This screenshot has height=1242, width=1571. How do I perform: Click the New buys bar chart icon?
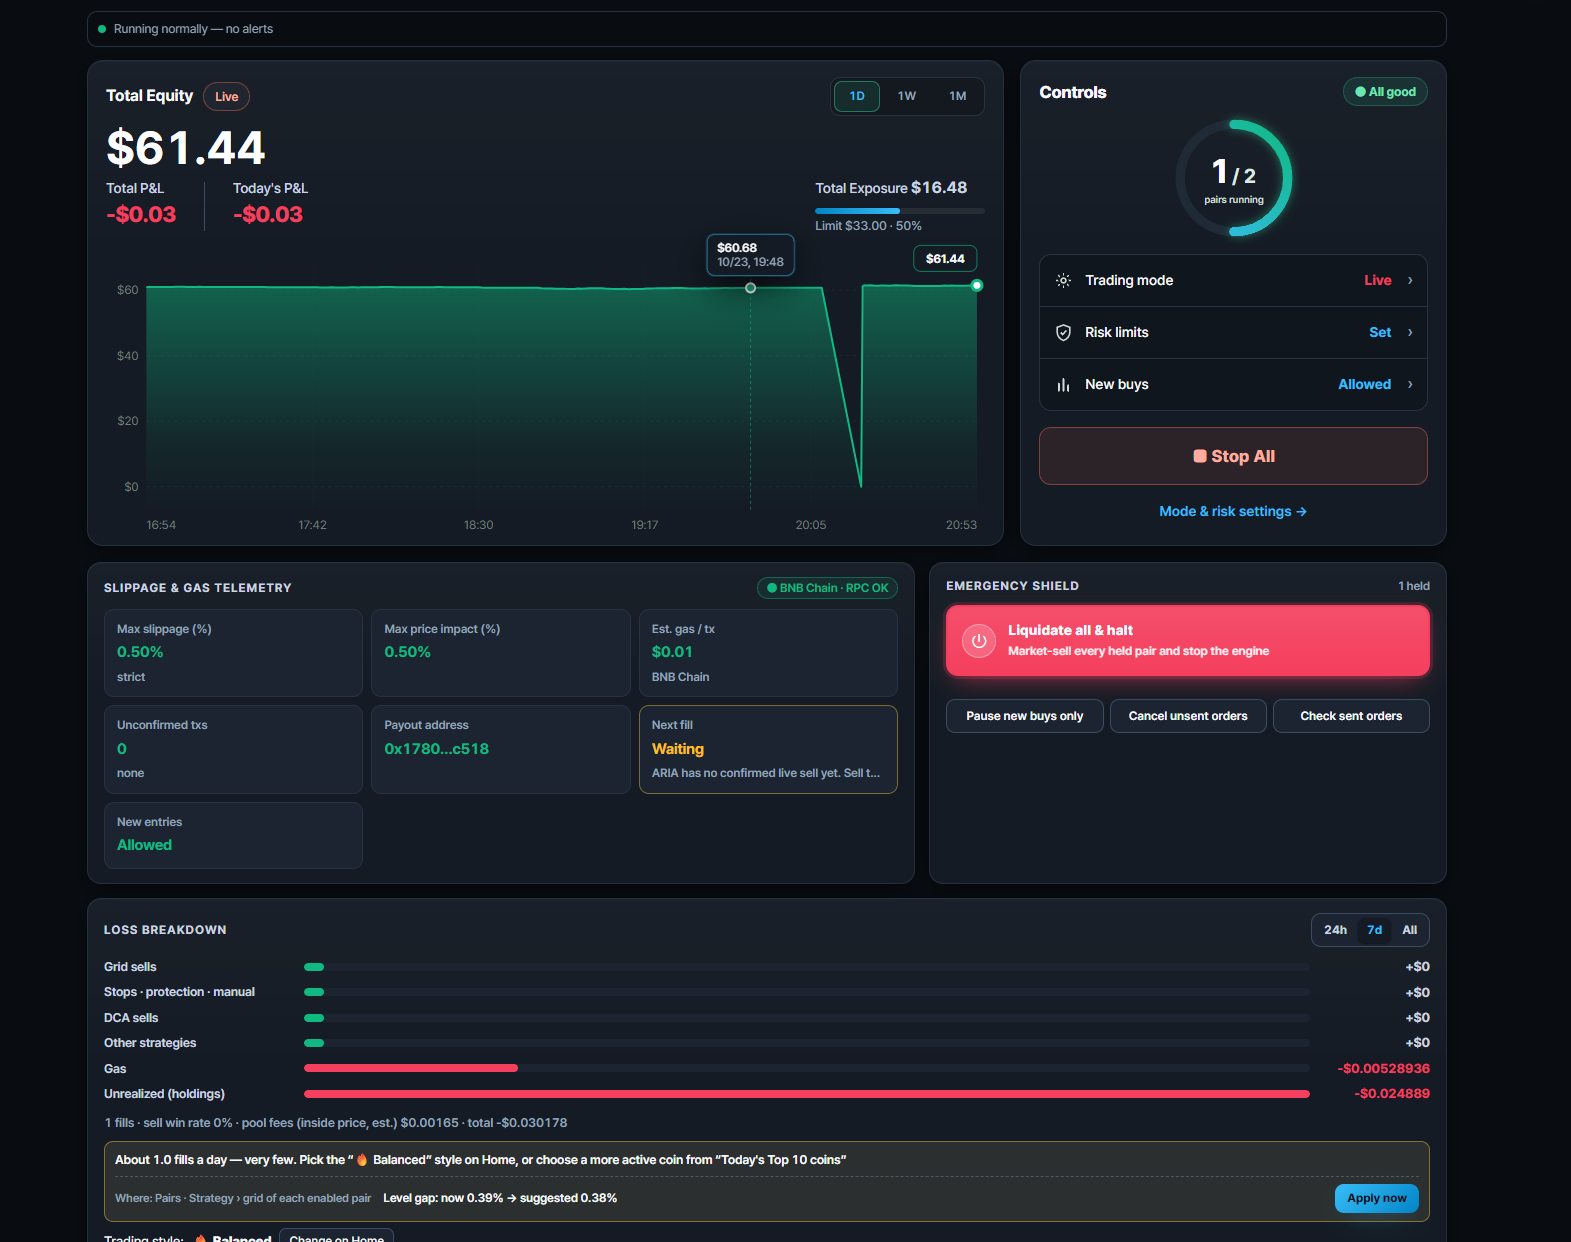pyautogui.click(x=1063, y=384)
